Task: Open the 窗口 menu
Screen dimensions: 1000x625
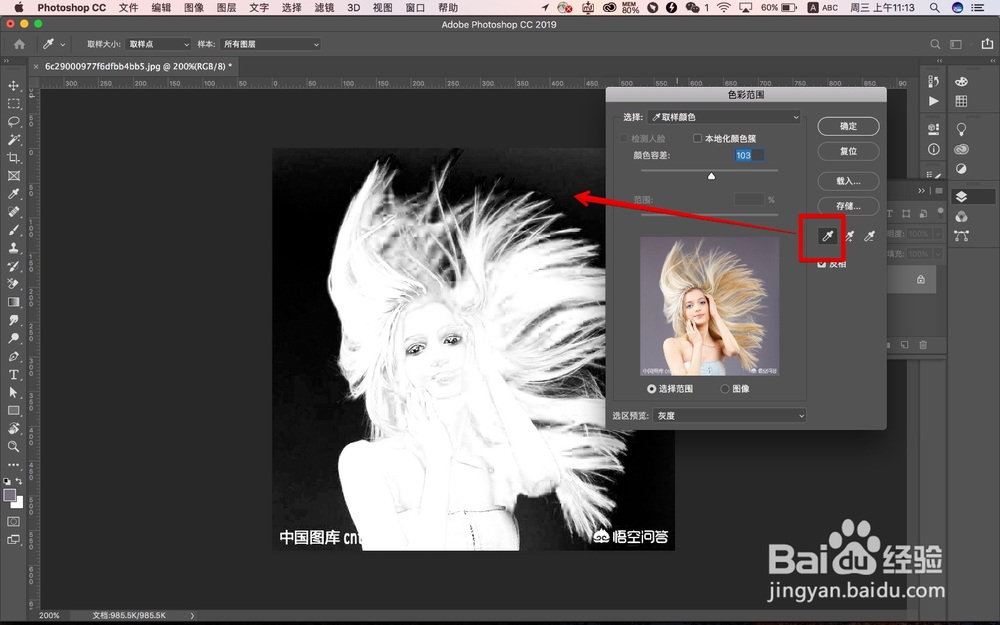Action: click(x=415, y=8)
